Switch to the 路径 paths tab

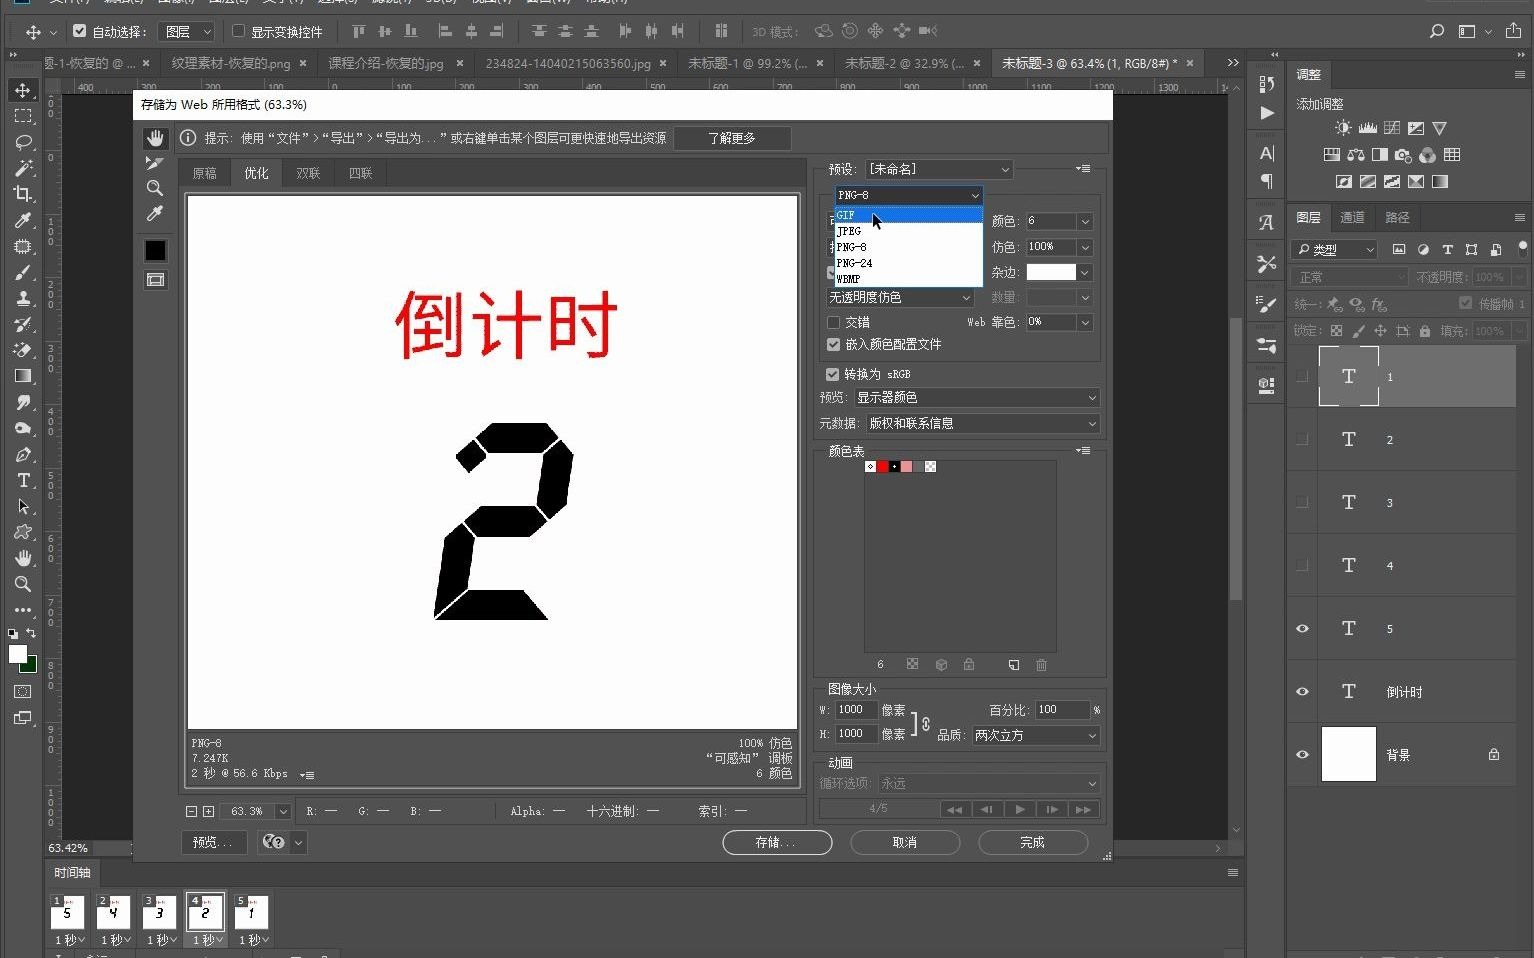click(x=1397, y=217)
